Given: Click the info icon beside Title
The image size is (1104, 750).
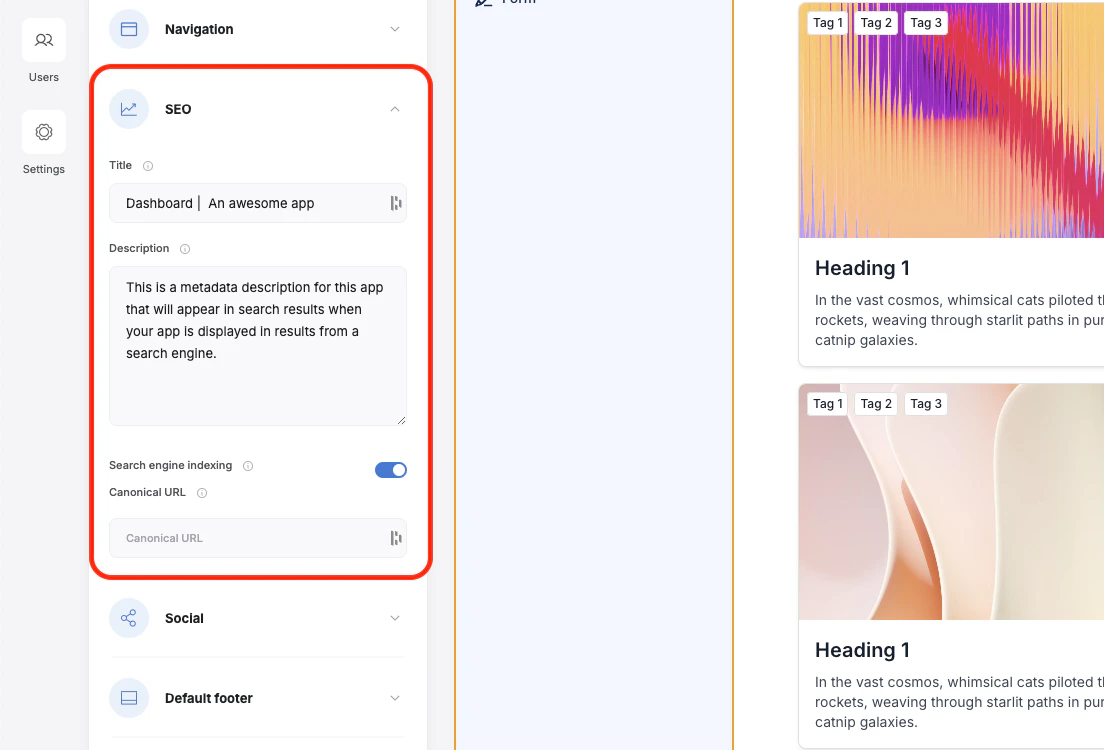Looking at the screenshot, I should [148, 166].
